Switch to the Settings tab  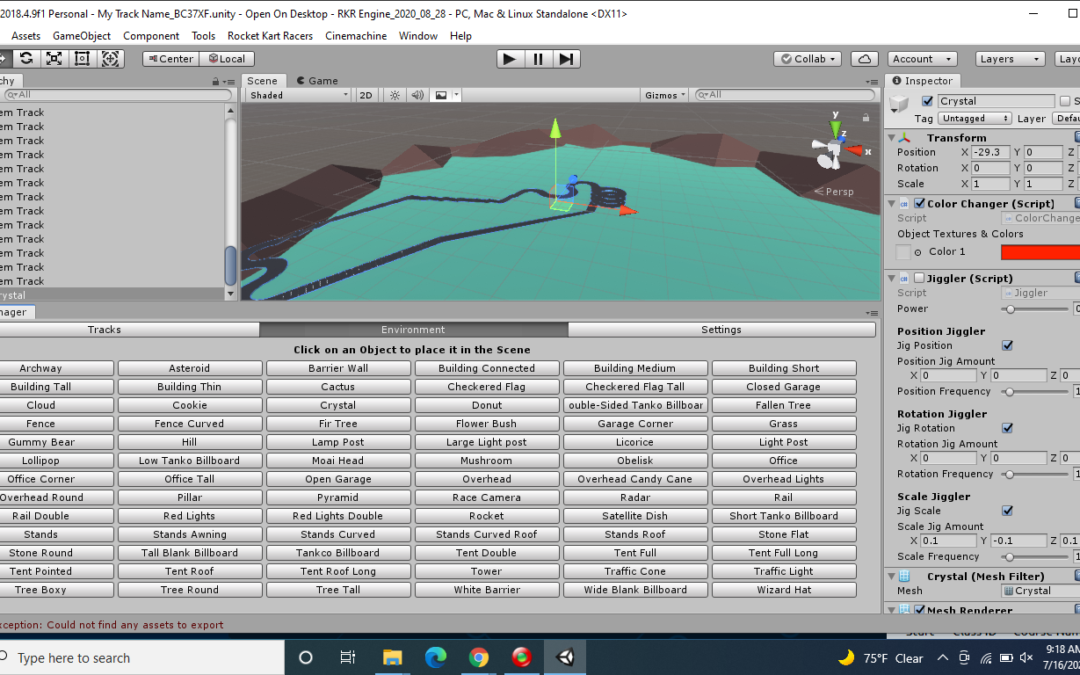coord(721,330)
